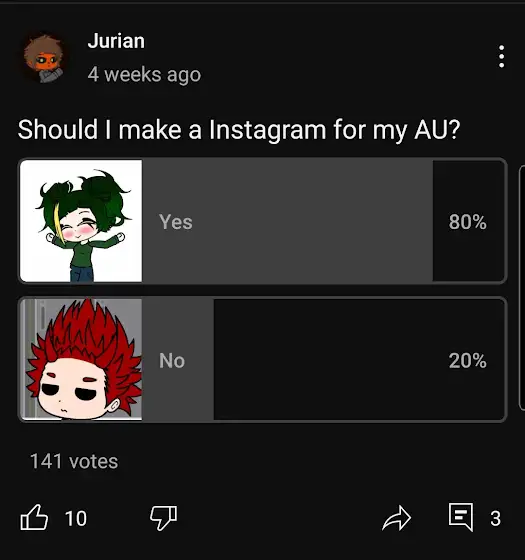Dislike the post with thumbs down icon
This screenshot has width=525, height=560.
point(164,518)
